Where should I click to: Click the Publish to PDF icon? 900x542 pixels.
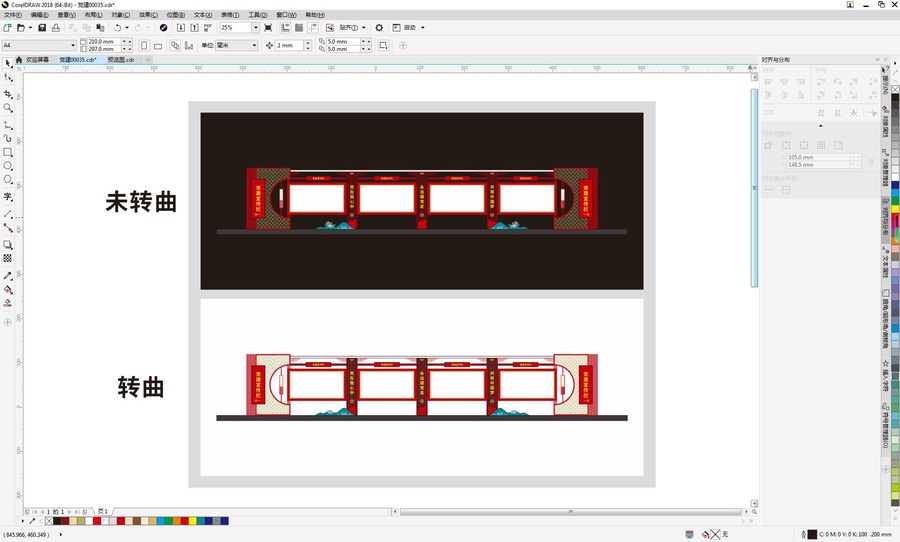(x=208, y=28)
